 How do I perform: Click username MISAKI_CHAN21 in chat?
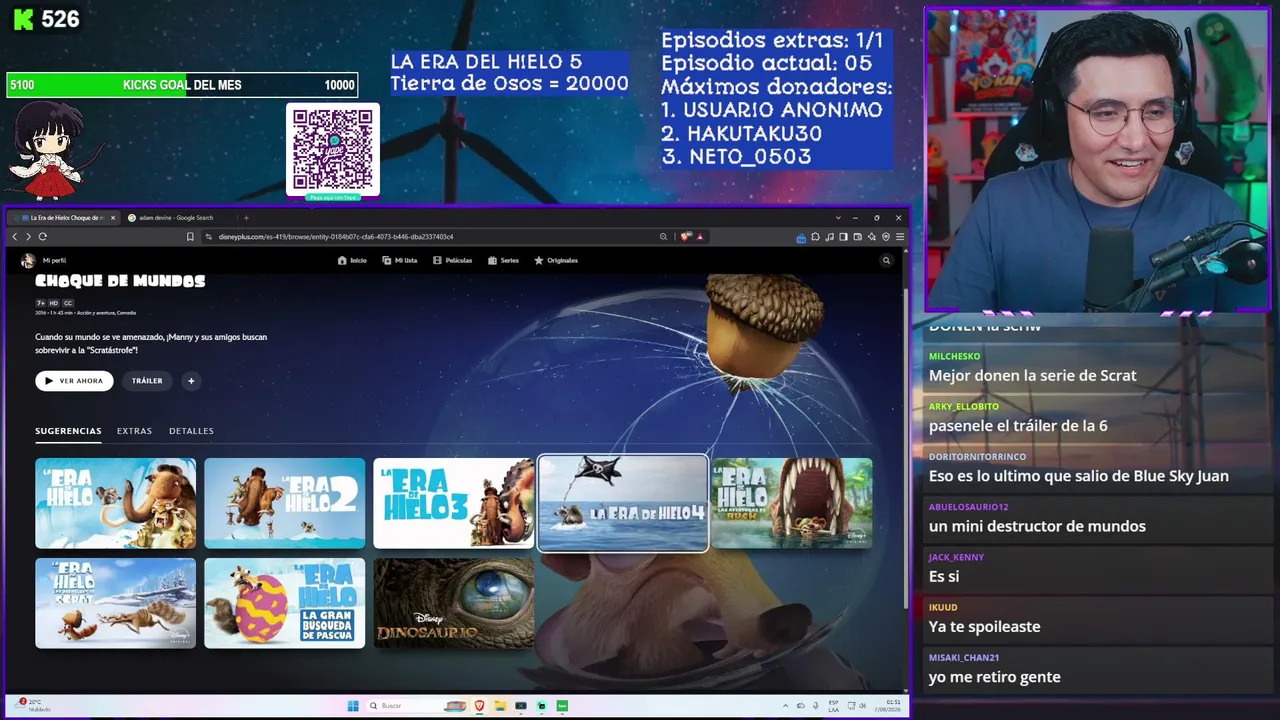click(963, 657)
